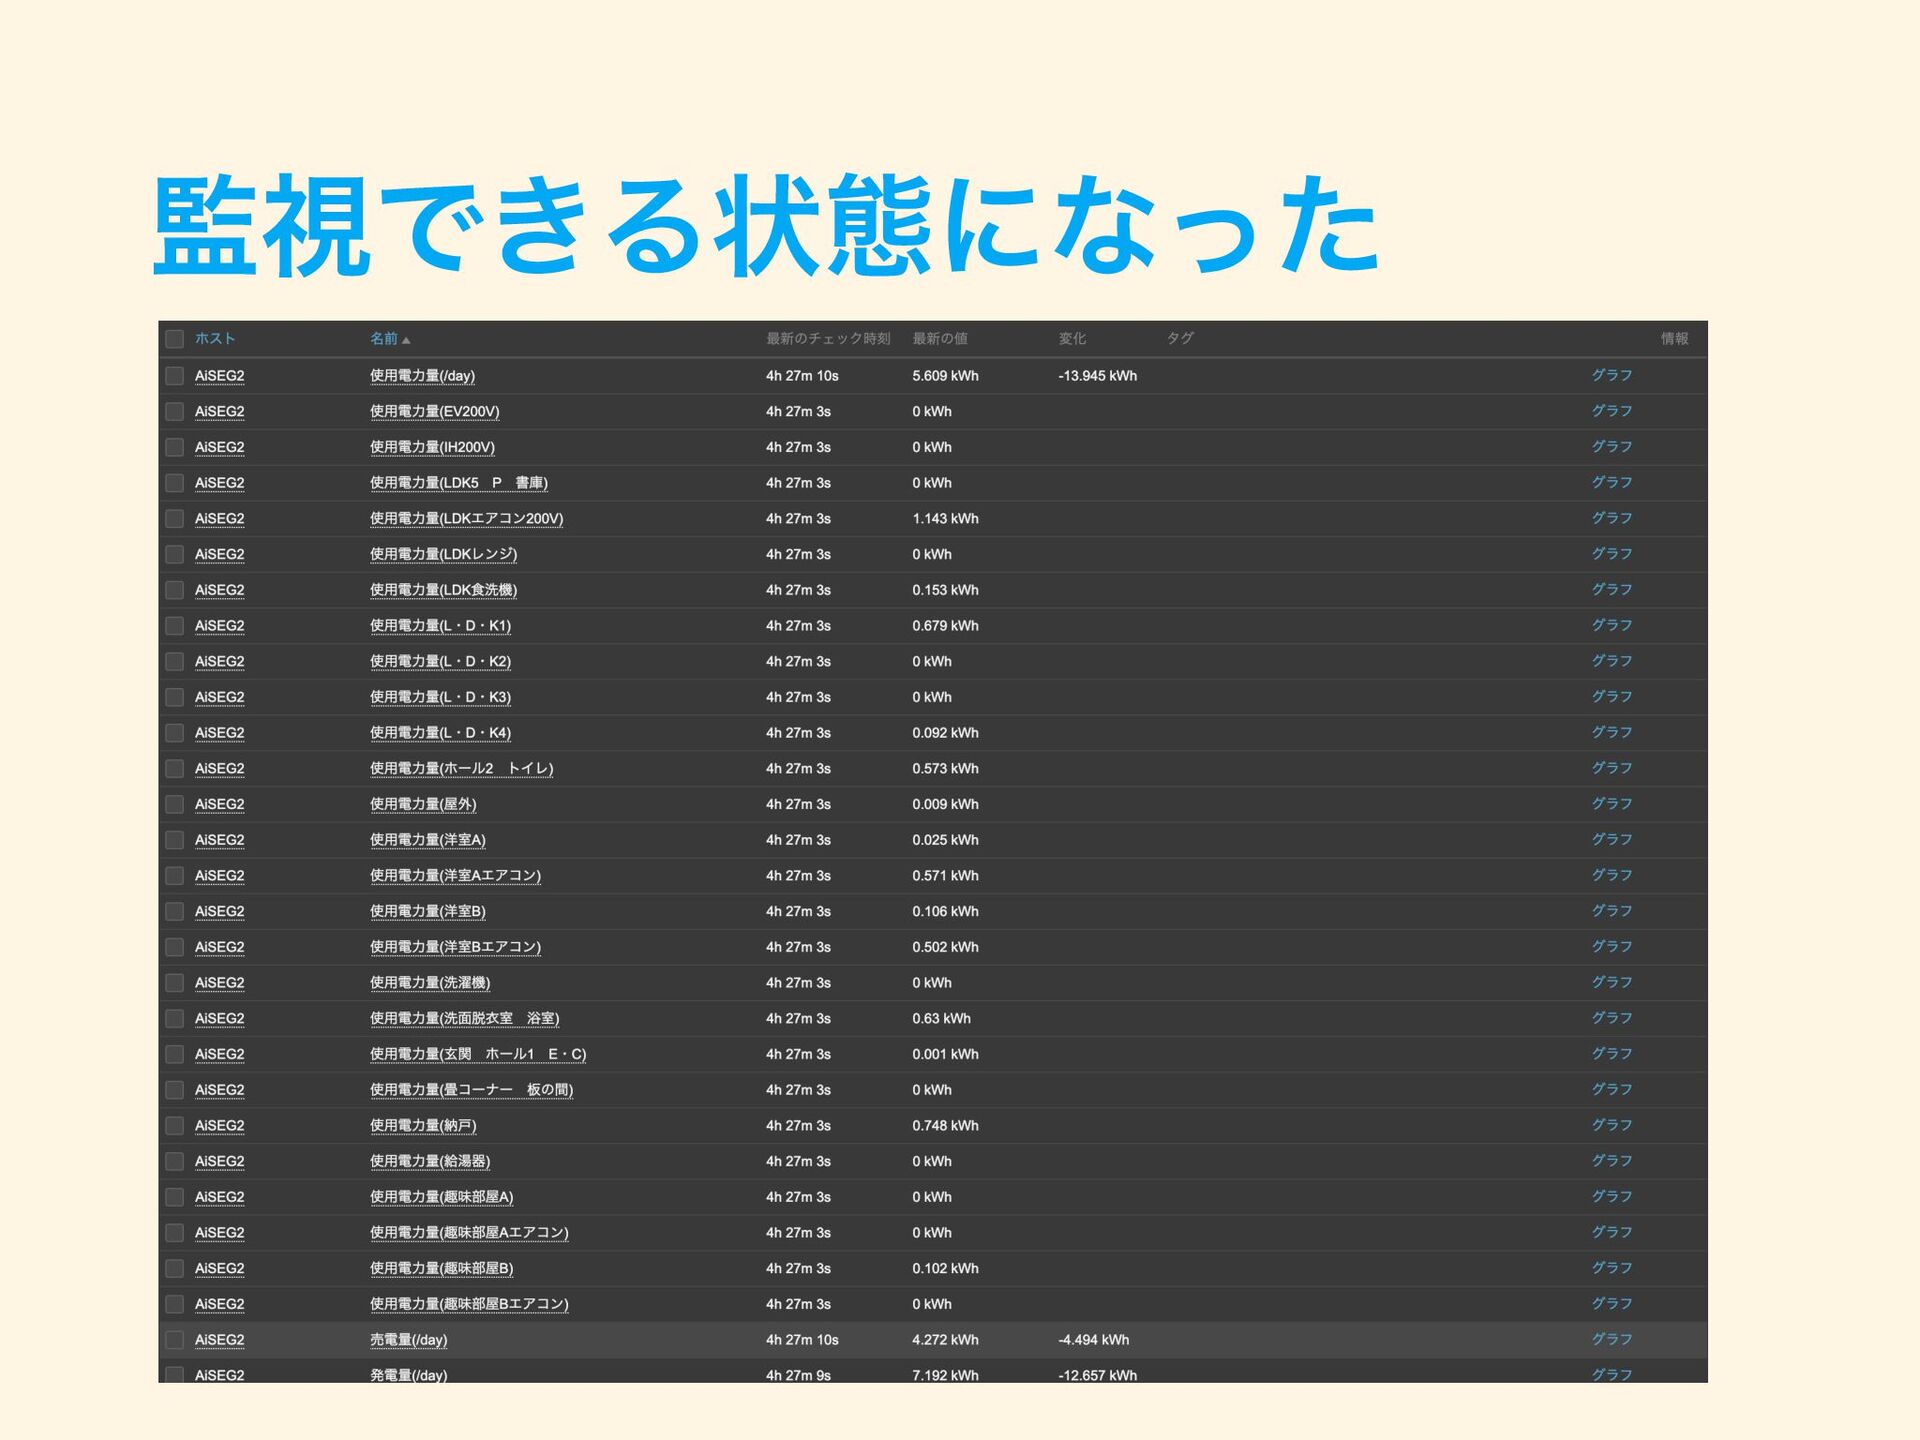Sort the table by ホスト column header
The height and width of the screenshot is (1440, 1920).
point(215,339)
